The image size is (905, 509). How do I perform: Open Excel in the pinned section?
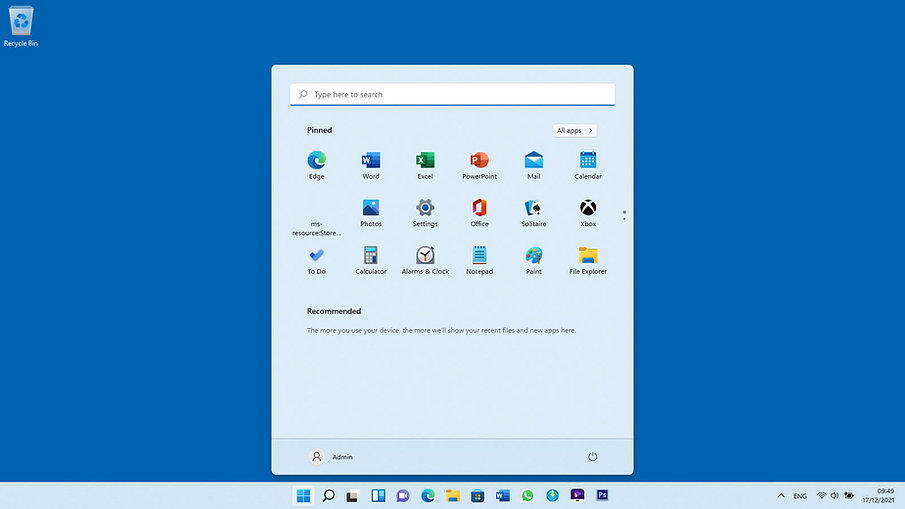(425, 165)
